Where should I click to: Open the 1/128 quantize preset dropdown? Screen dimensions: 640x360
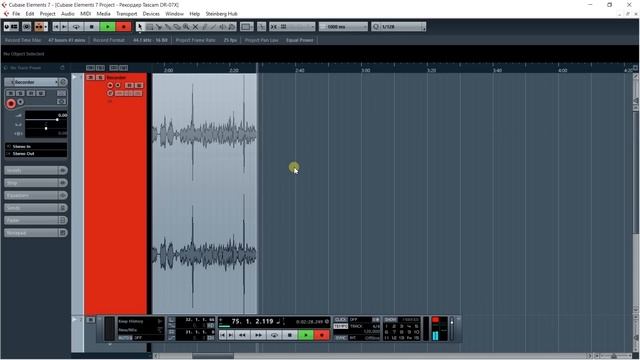point(398,27)
